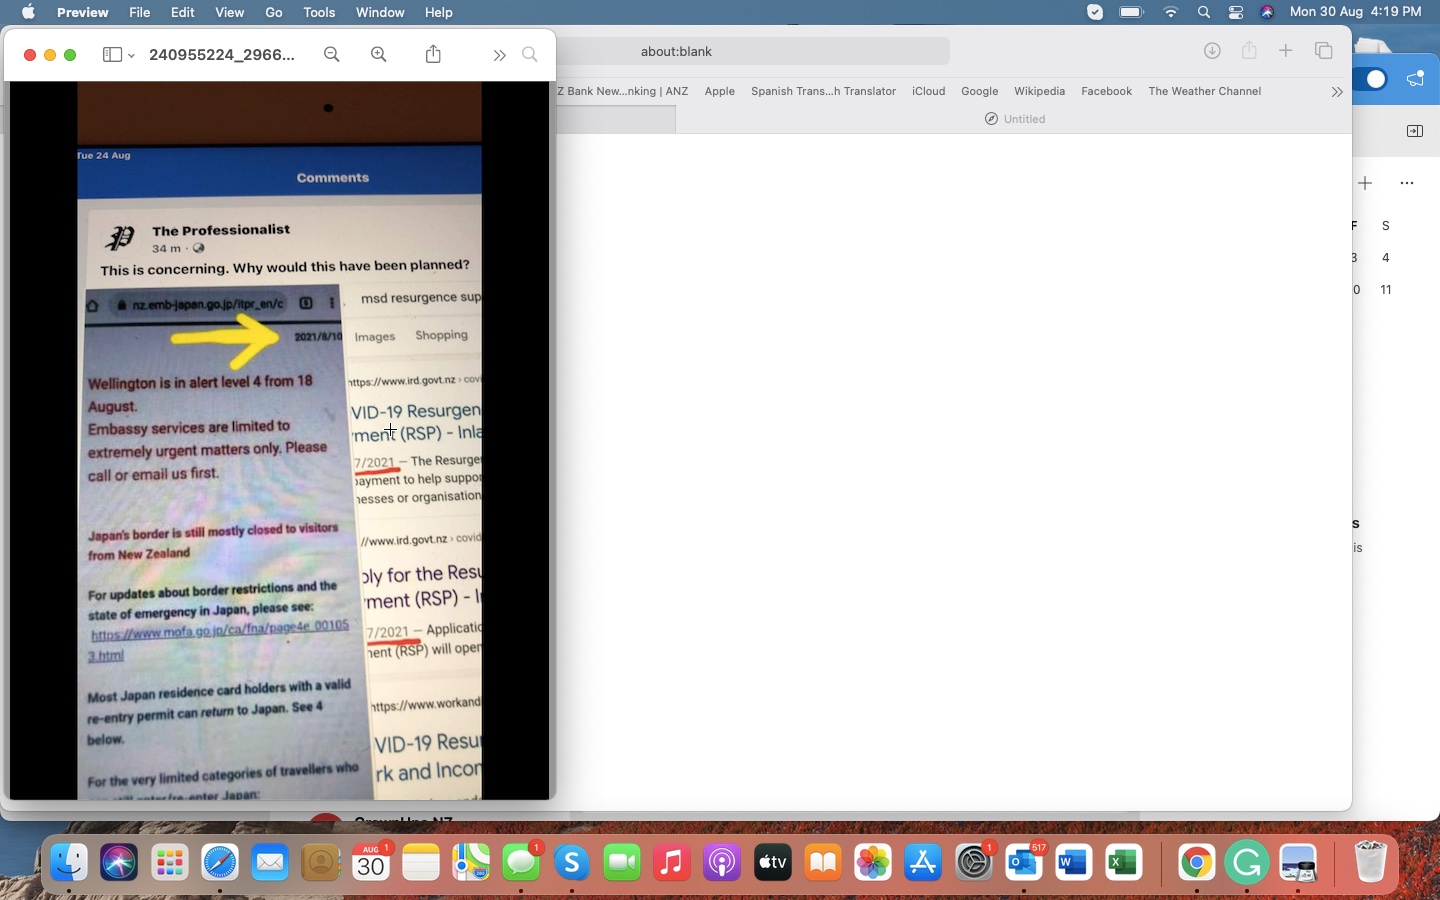Launch Launchpad from the dock
Screen dimensions: 1440x900
tap(169, 862)
